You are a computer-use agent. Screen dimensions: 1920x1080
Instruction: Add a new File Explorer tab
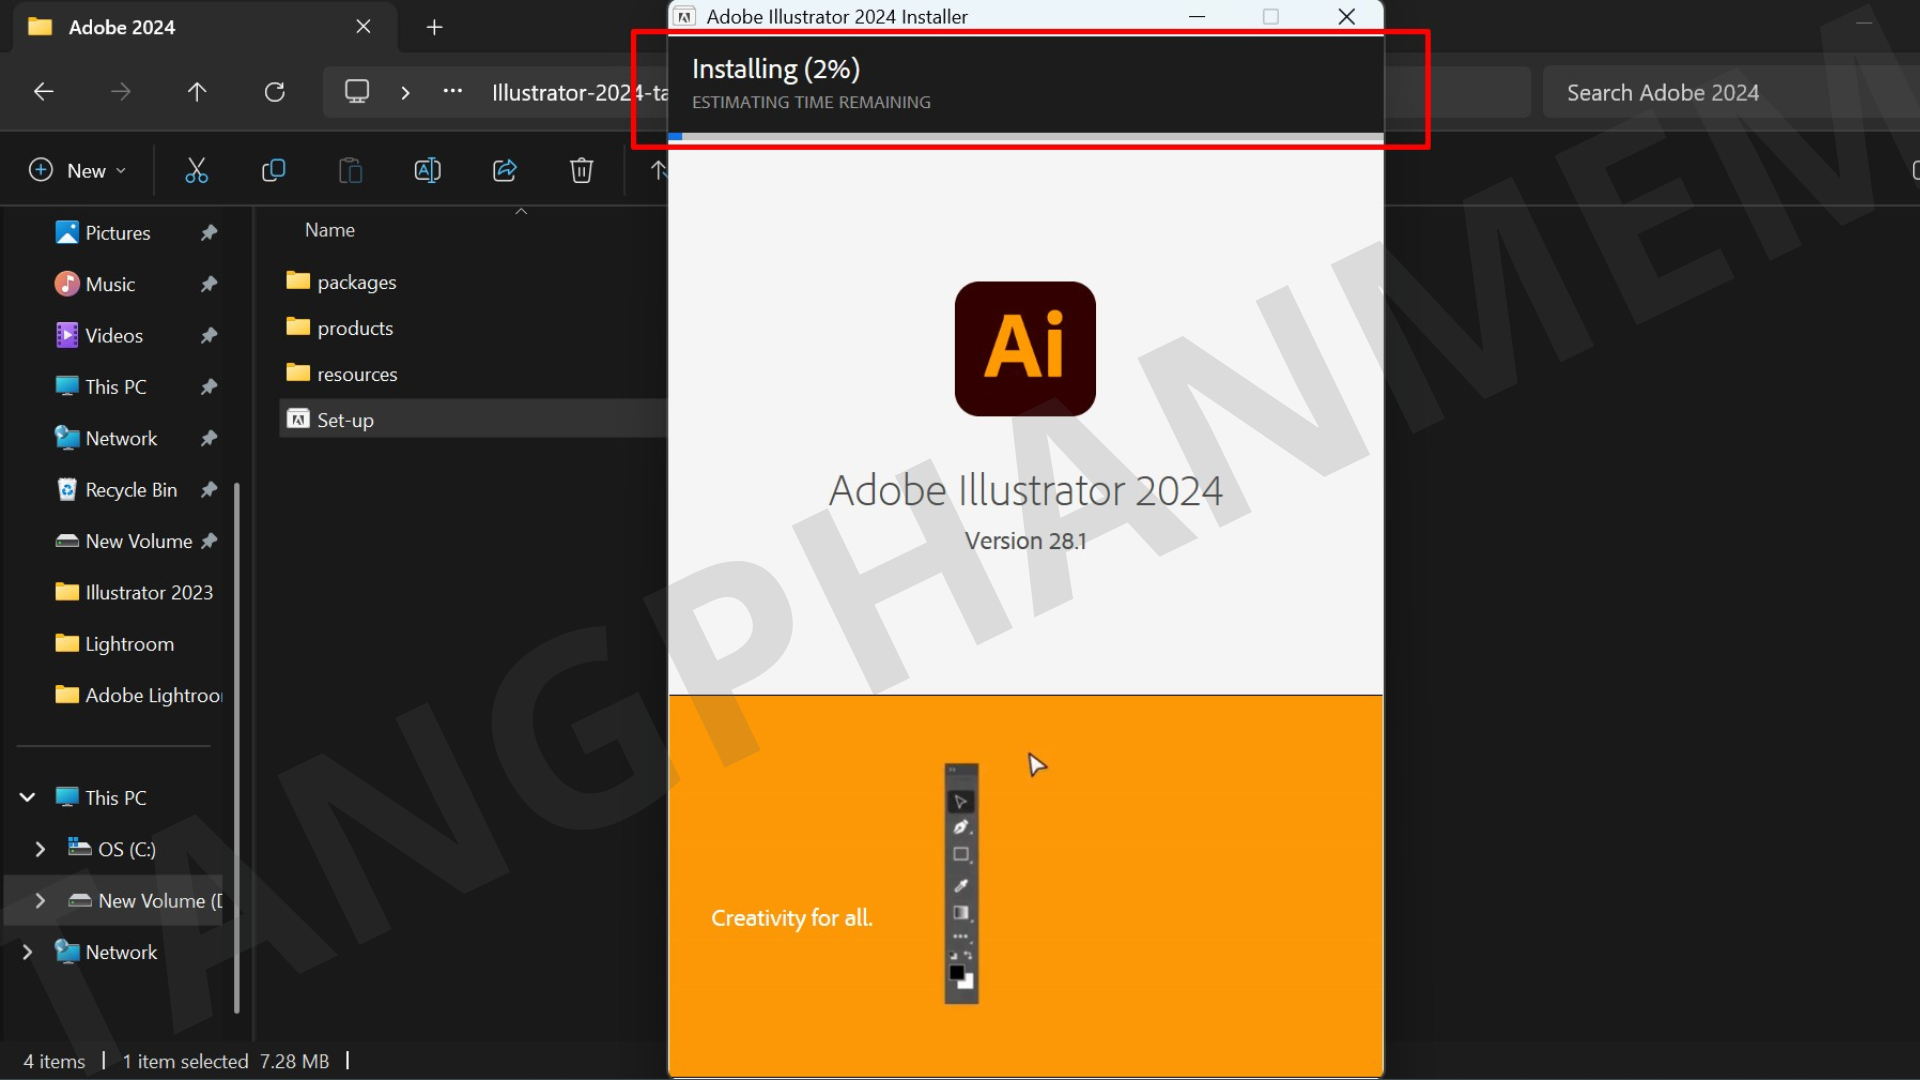434,27
